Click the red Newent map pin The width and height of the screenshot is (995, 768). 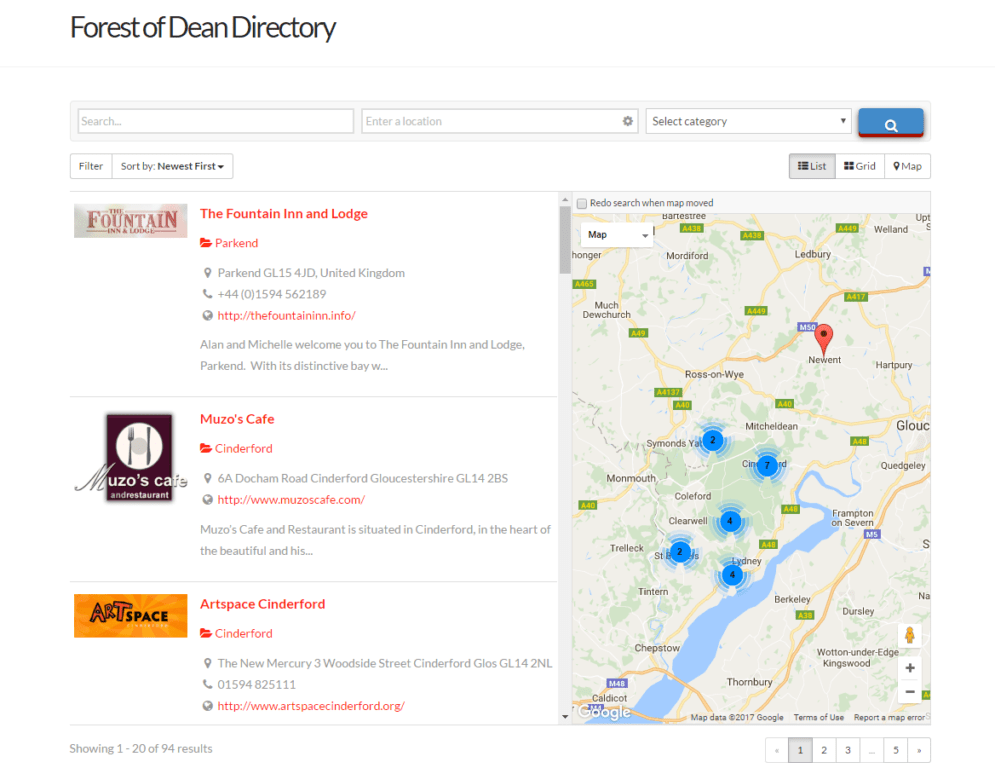[824, 340]
